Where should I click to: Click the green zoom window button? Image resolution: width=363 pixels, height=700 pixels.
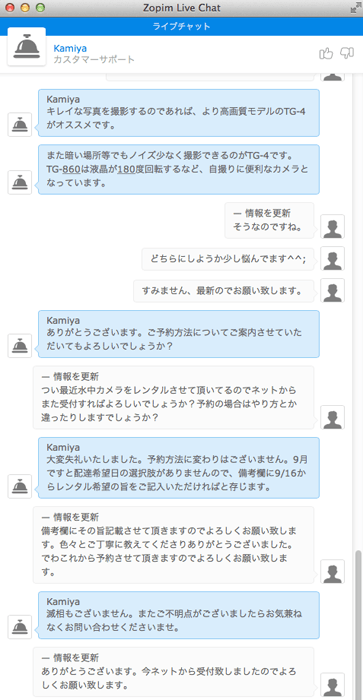pyautogui.click(x=40, y=8)
